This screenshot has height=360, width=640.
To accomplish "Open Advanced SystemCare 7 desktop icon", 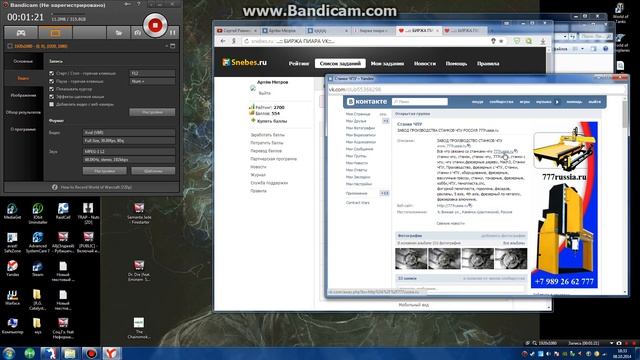I will (38, 242).
